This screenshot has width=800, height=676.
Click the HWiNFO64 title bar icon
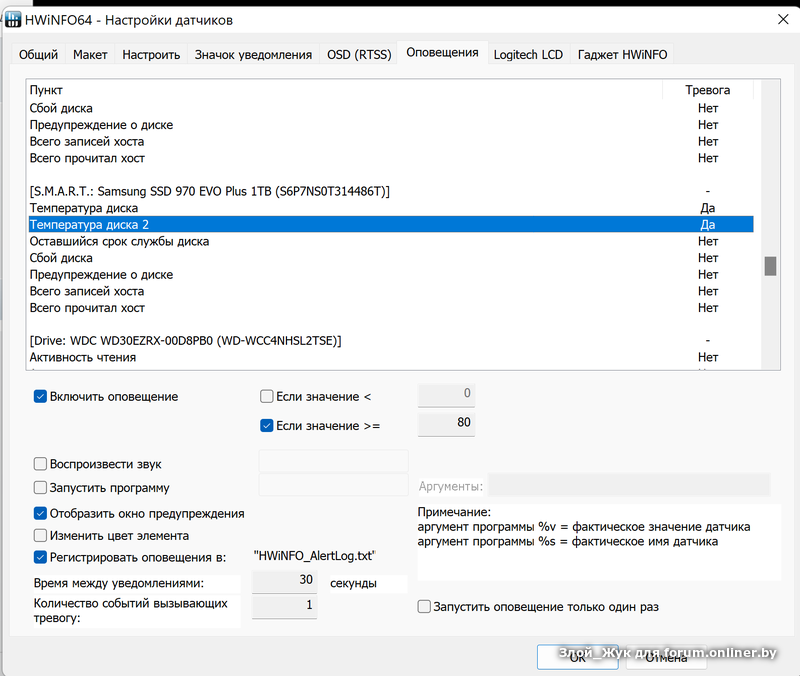[14, 18]
